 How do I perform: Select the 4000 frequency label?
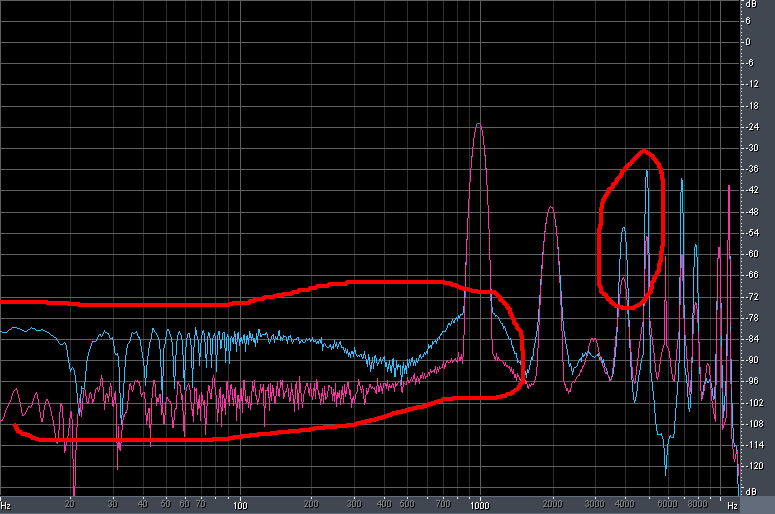625,504
